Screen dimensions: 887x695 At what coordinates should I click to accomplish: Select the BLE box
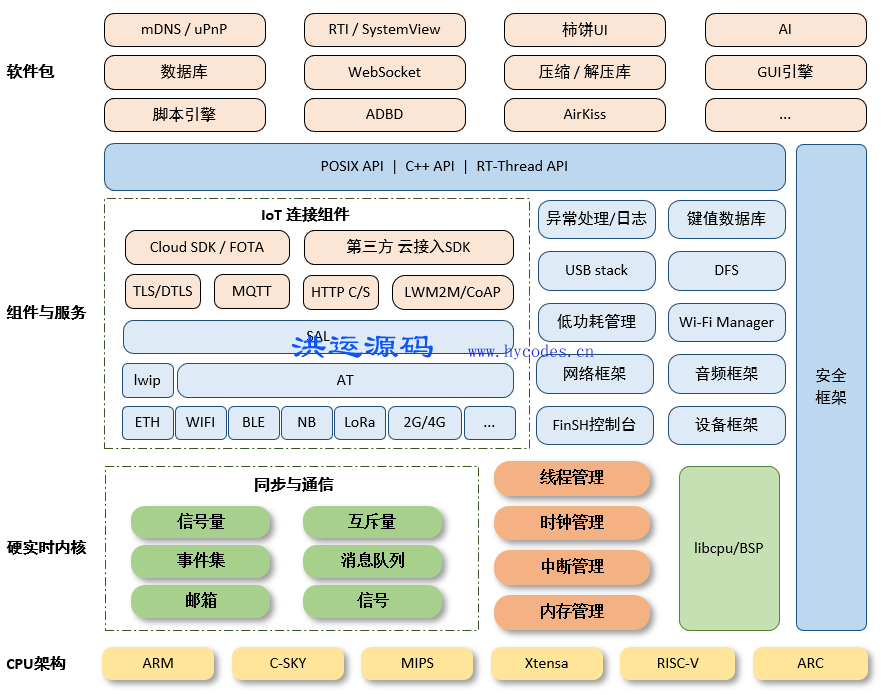click(253, 423)
